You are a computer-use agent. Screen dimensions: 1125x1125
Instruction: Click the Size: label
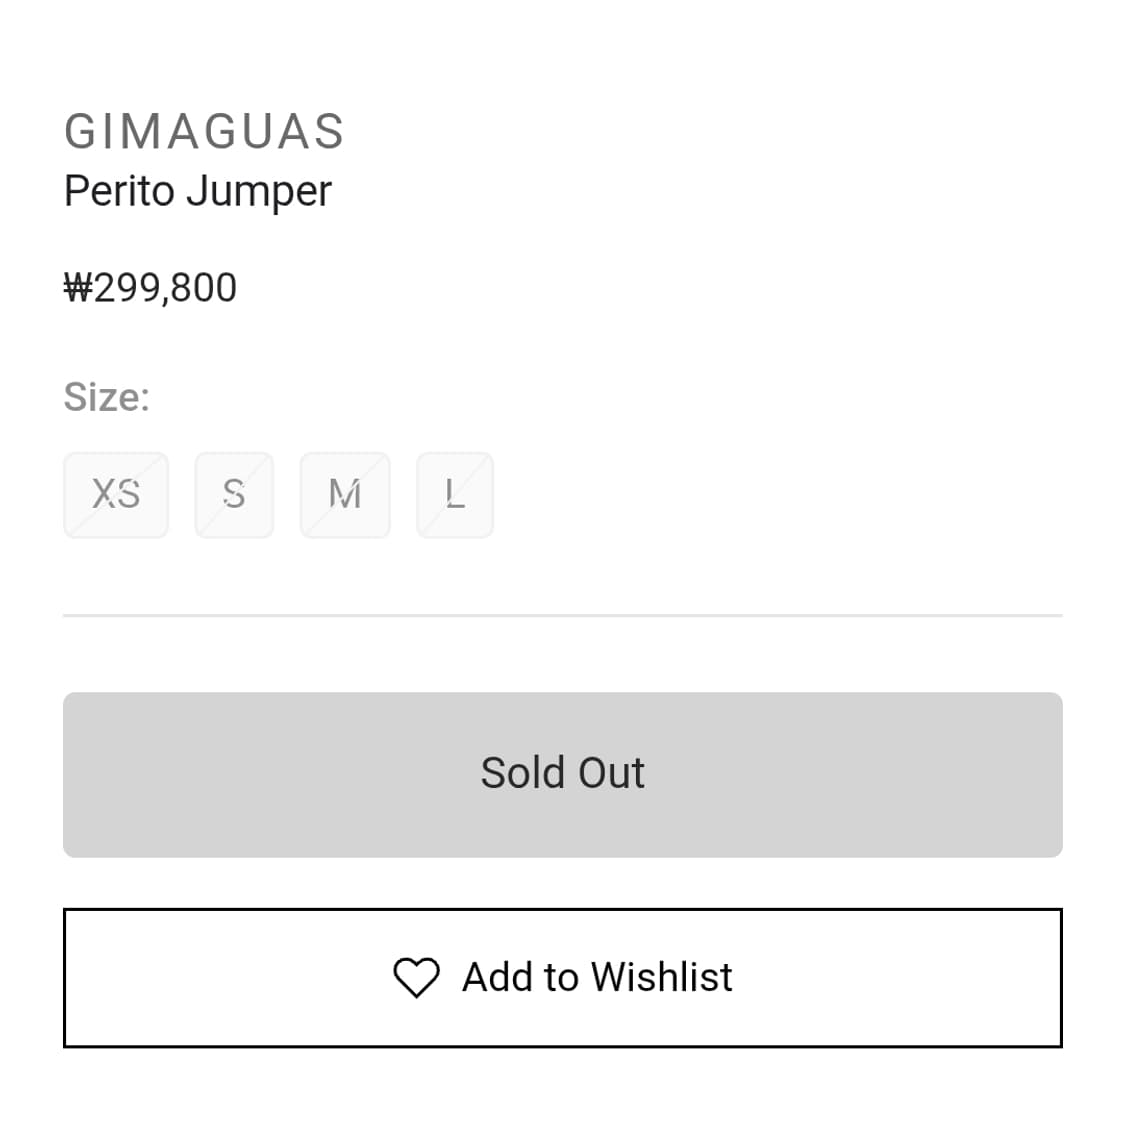[106, 397]
